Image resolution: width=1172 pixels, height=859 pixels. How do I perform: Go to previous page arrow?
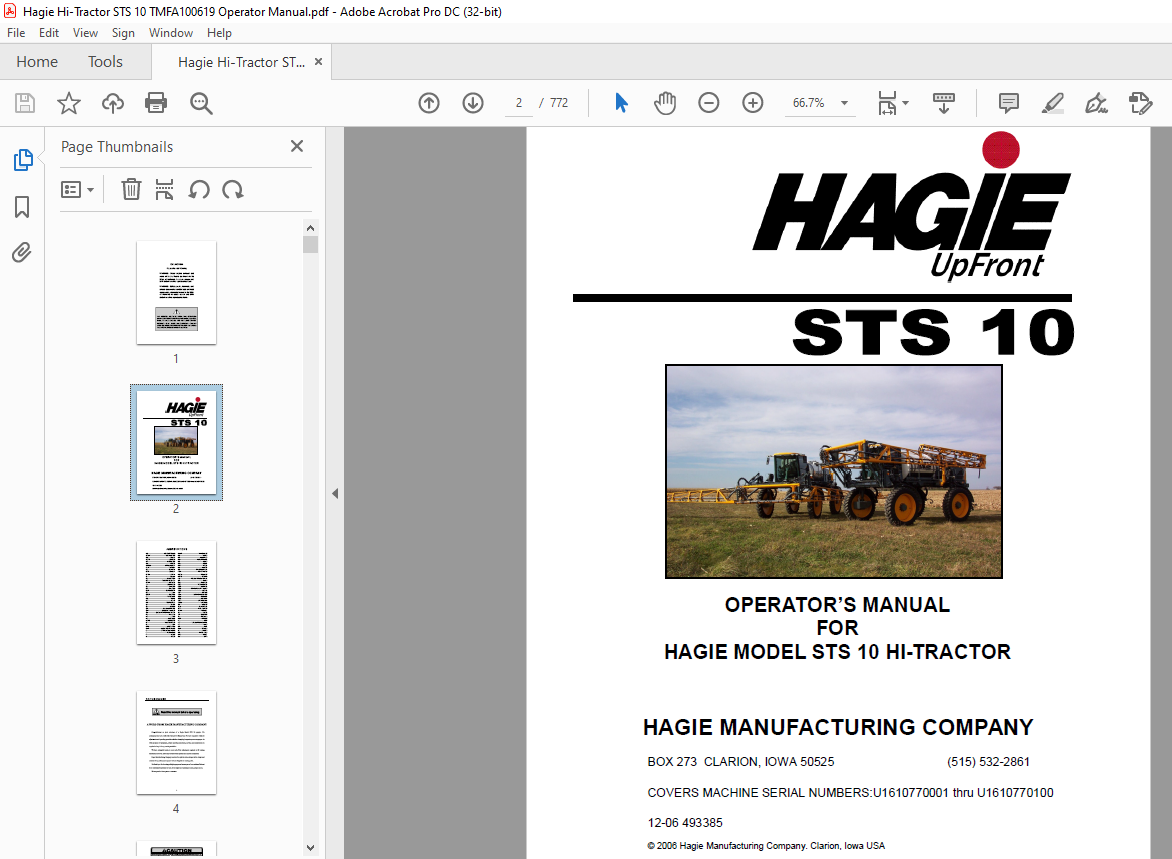click(x=429, y=103)
